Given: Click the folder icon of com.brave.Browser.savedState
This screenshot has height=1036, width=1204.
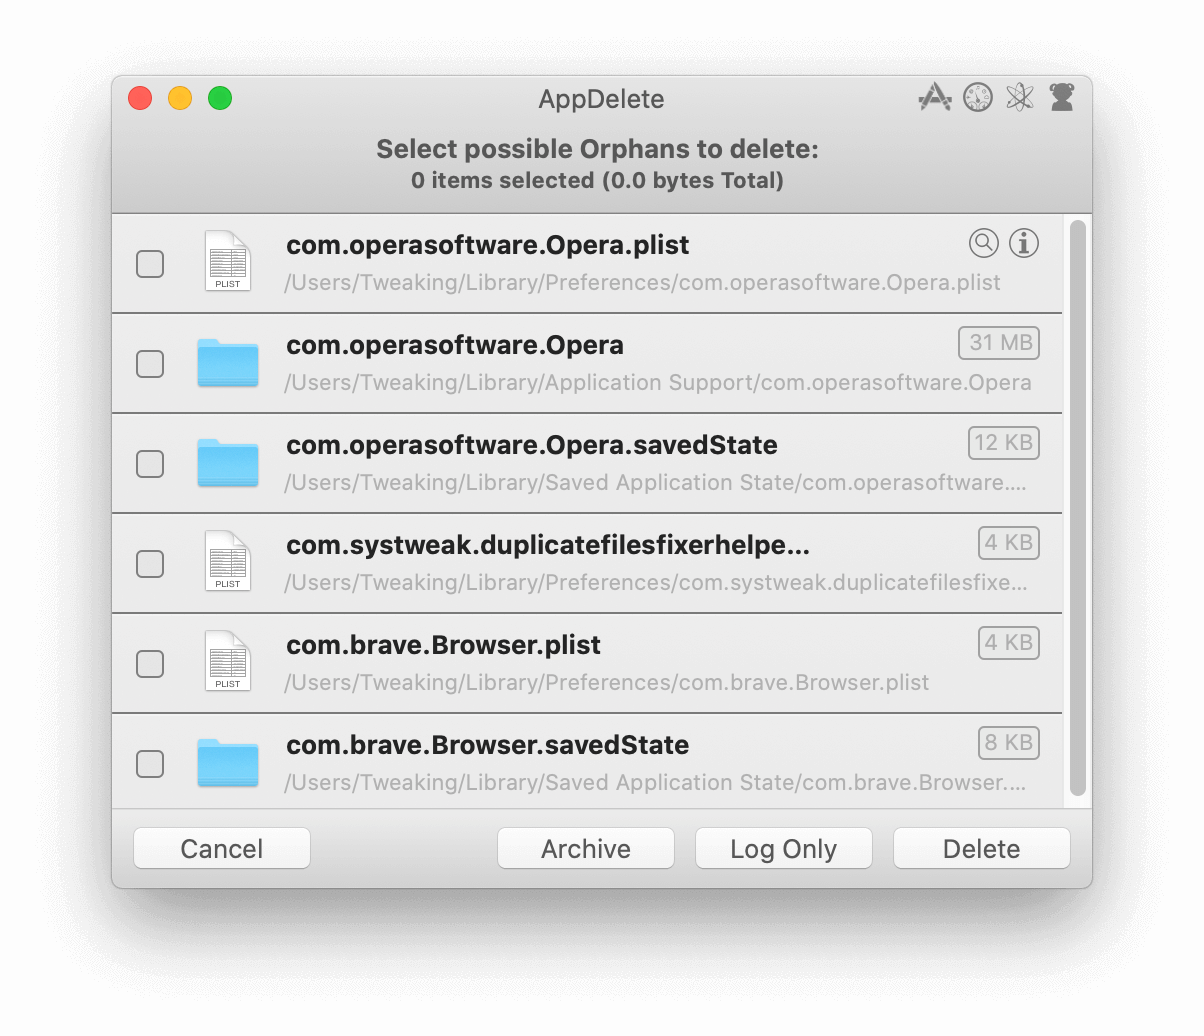Looking at the screenshot, I should (x=228, y=763).
